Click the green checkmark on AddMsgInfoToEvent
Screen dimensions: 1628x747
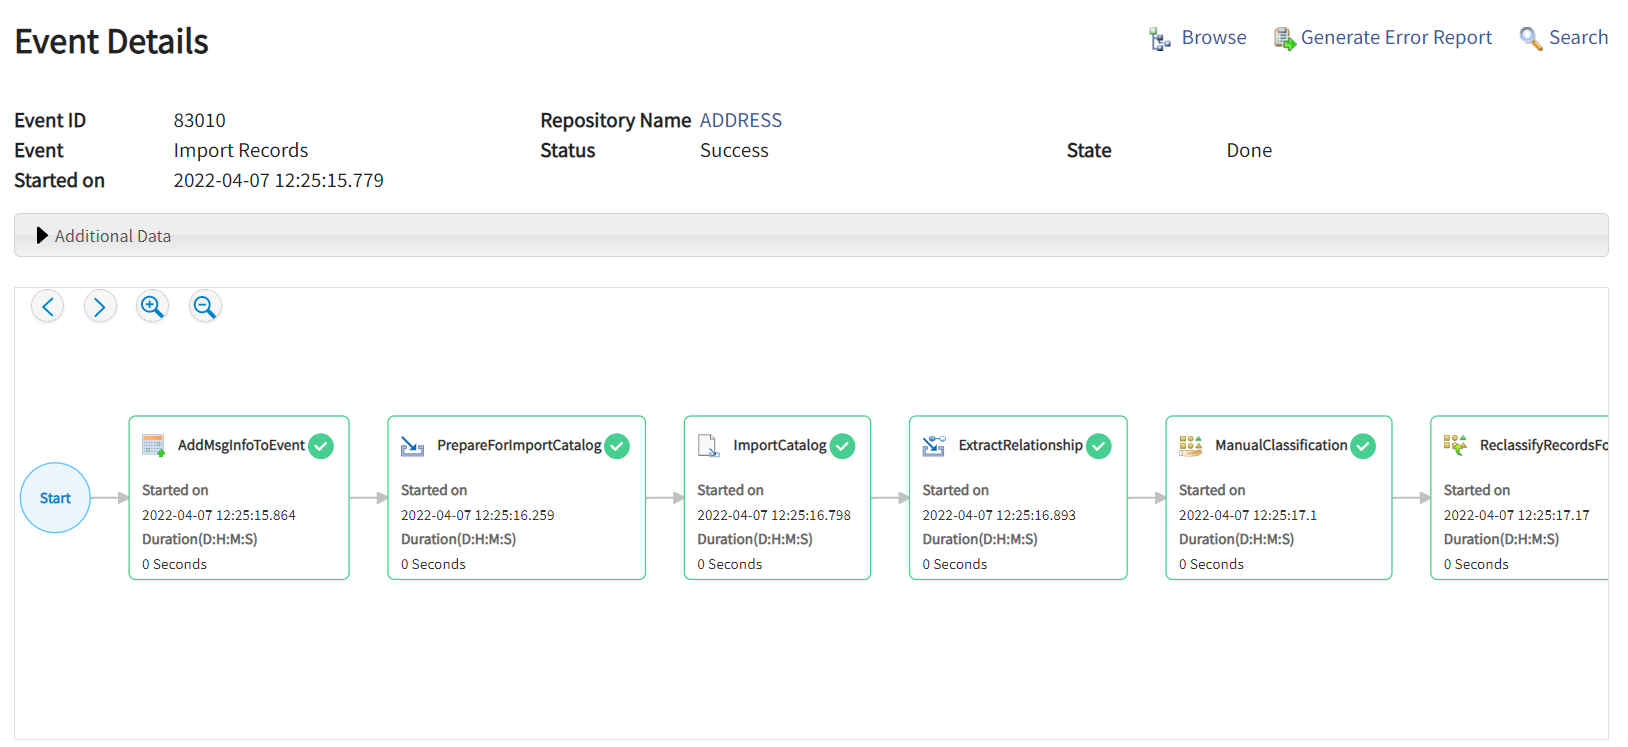321,446
